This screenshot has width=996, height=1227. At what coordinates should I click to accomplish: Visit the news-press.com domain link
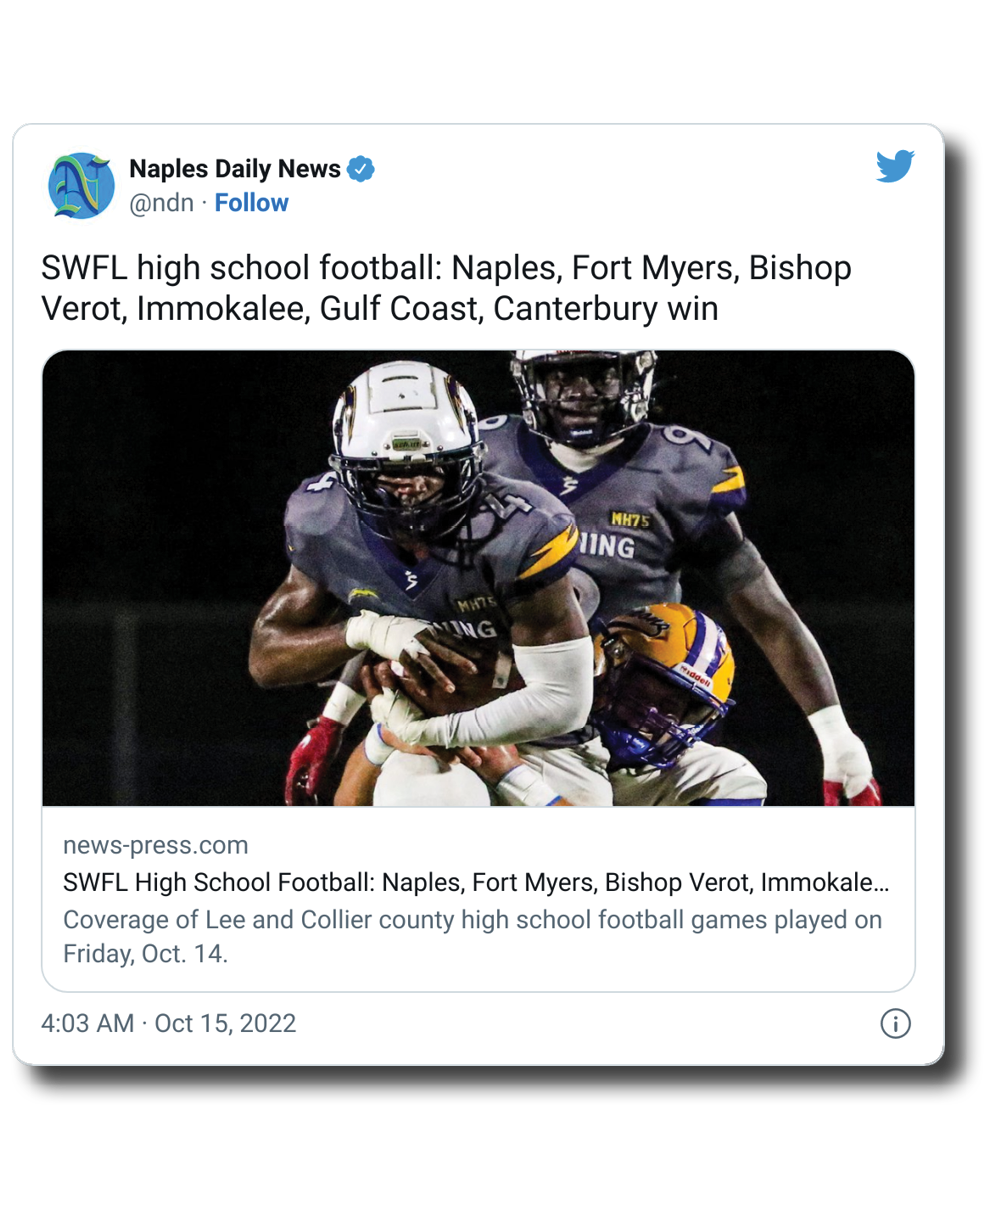coord(155,845)
